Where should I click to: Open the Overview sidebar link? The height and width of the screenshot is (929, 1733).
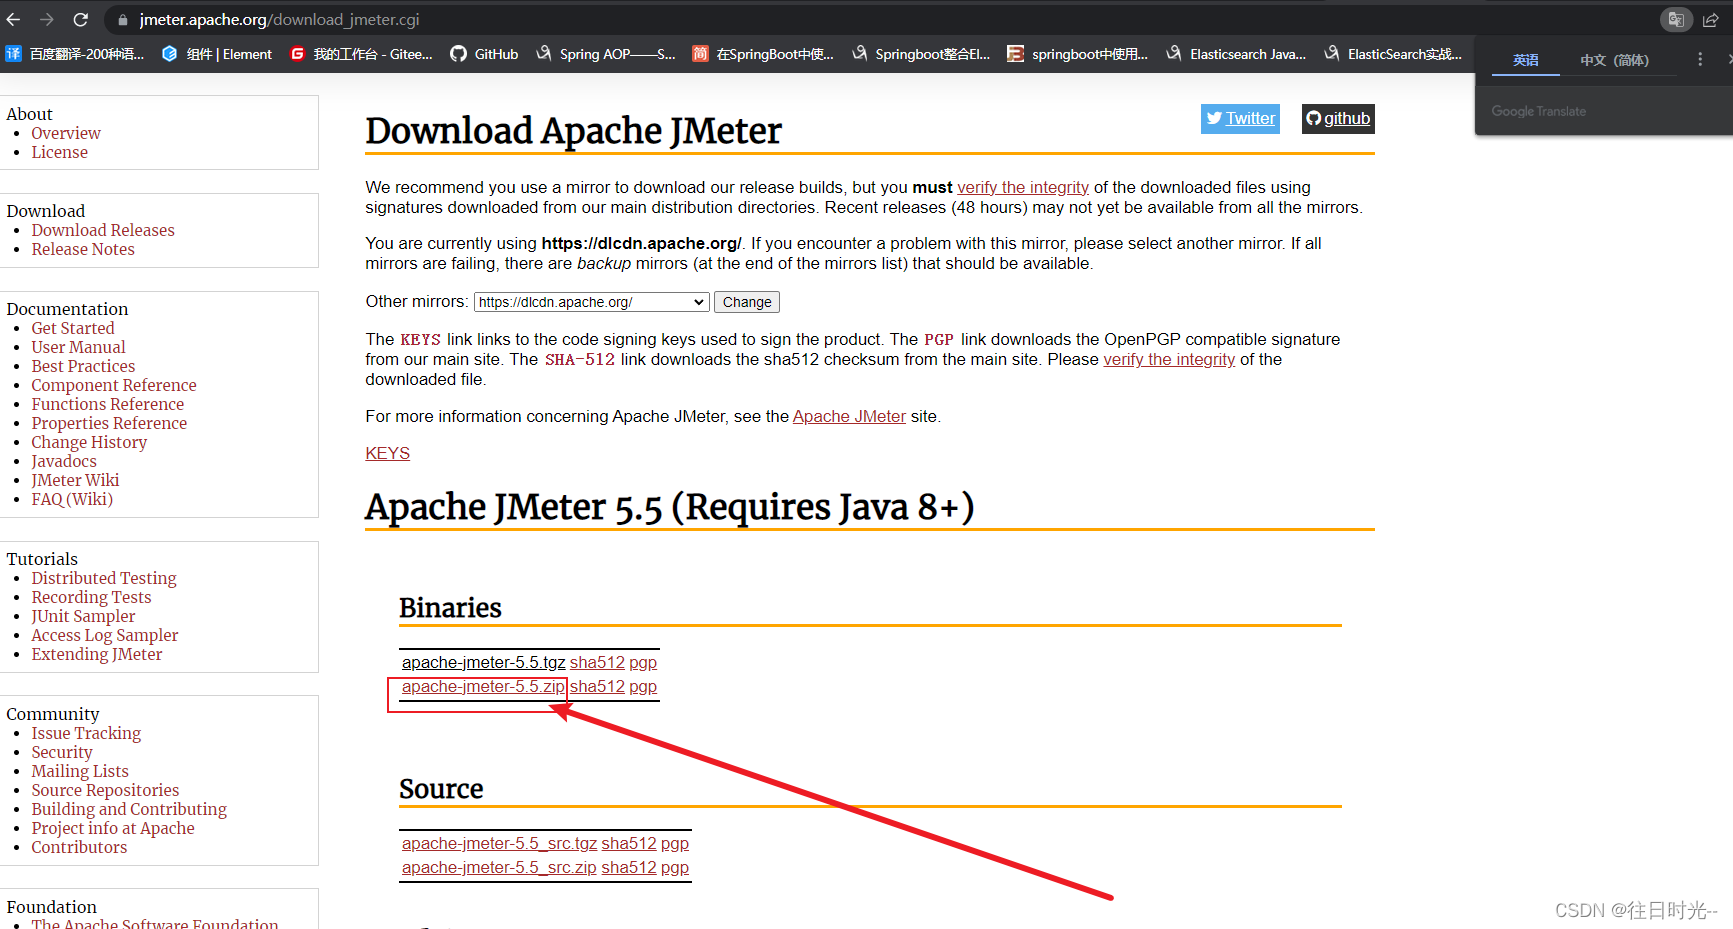click(x=66, y=133)
